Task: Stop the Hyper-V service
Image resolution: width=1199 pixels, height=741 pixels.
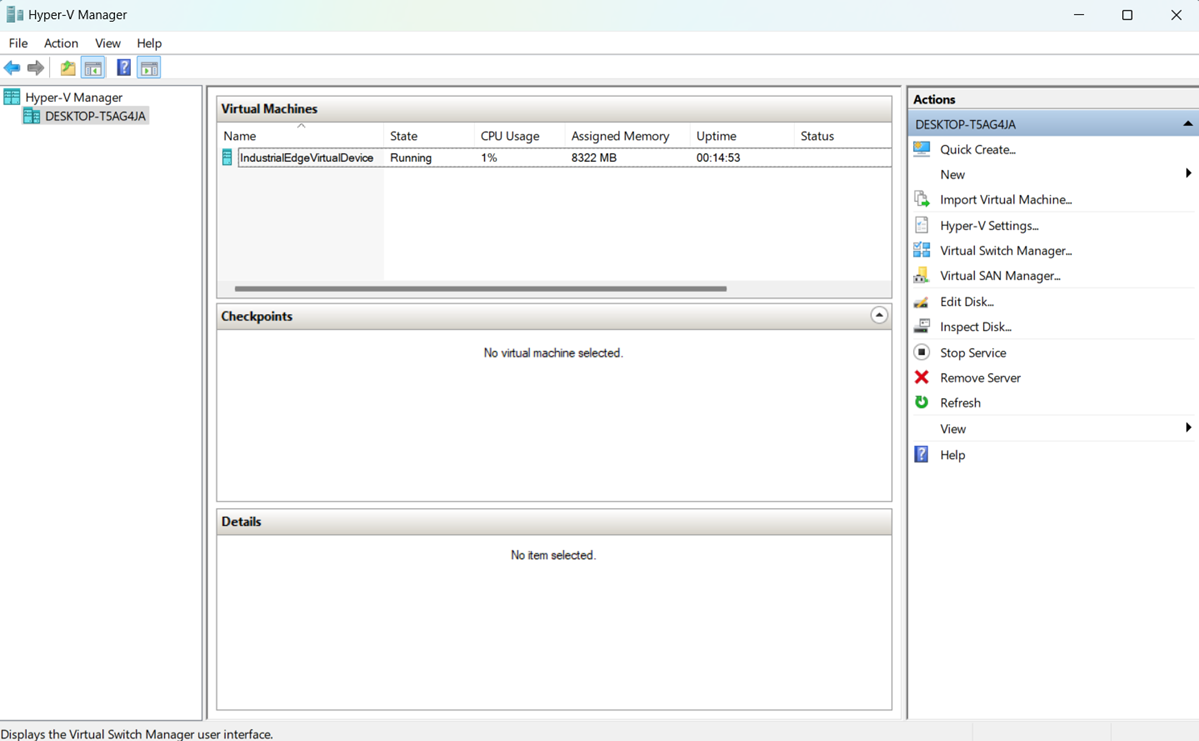Action: (x=972, y=352)
